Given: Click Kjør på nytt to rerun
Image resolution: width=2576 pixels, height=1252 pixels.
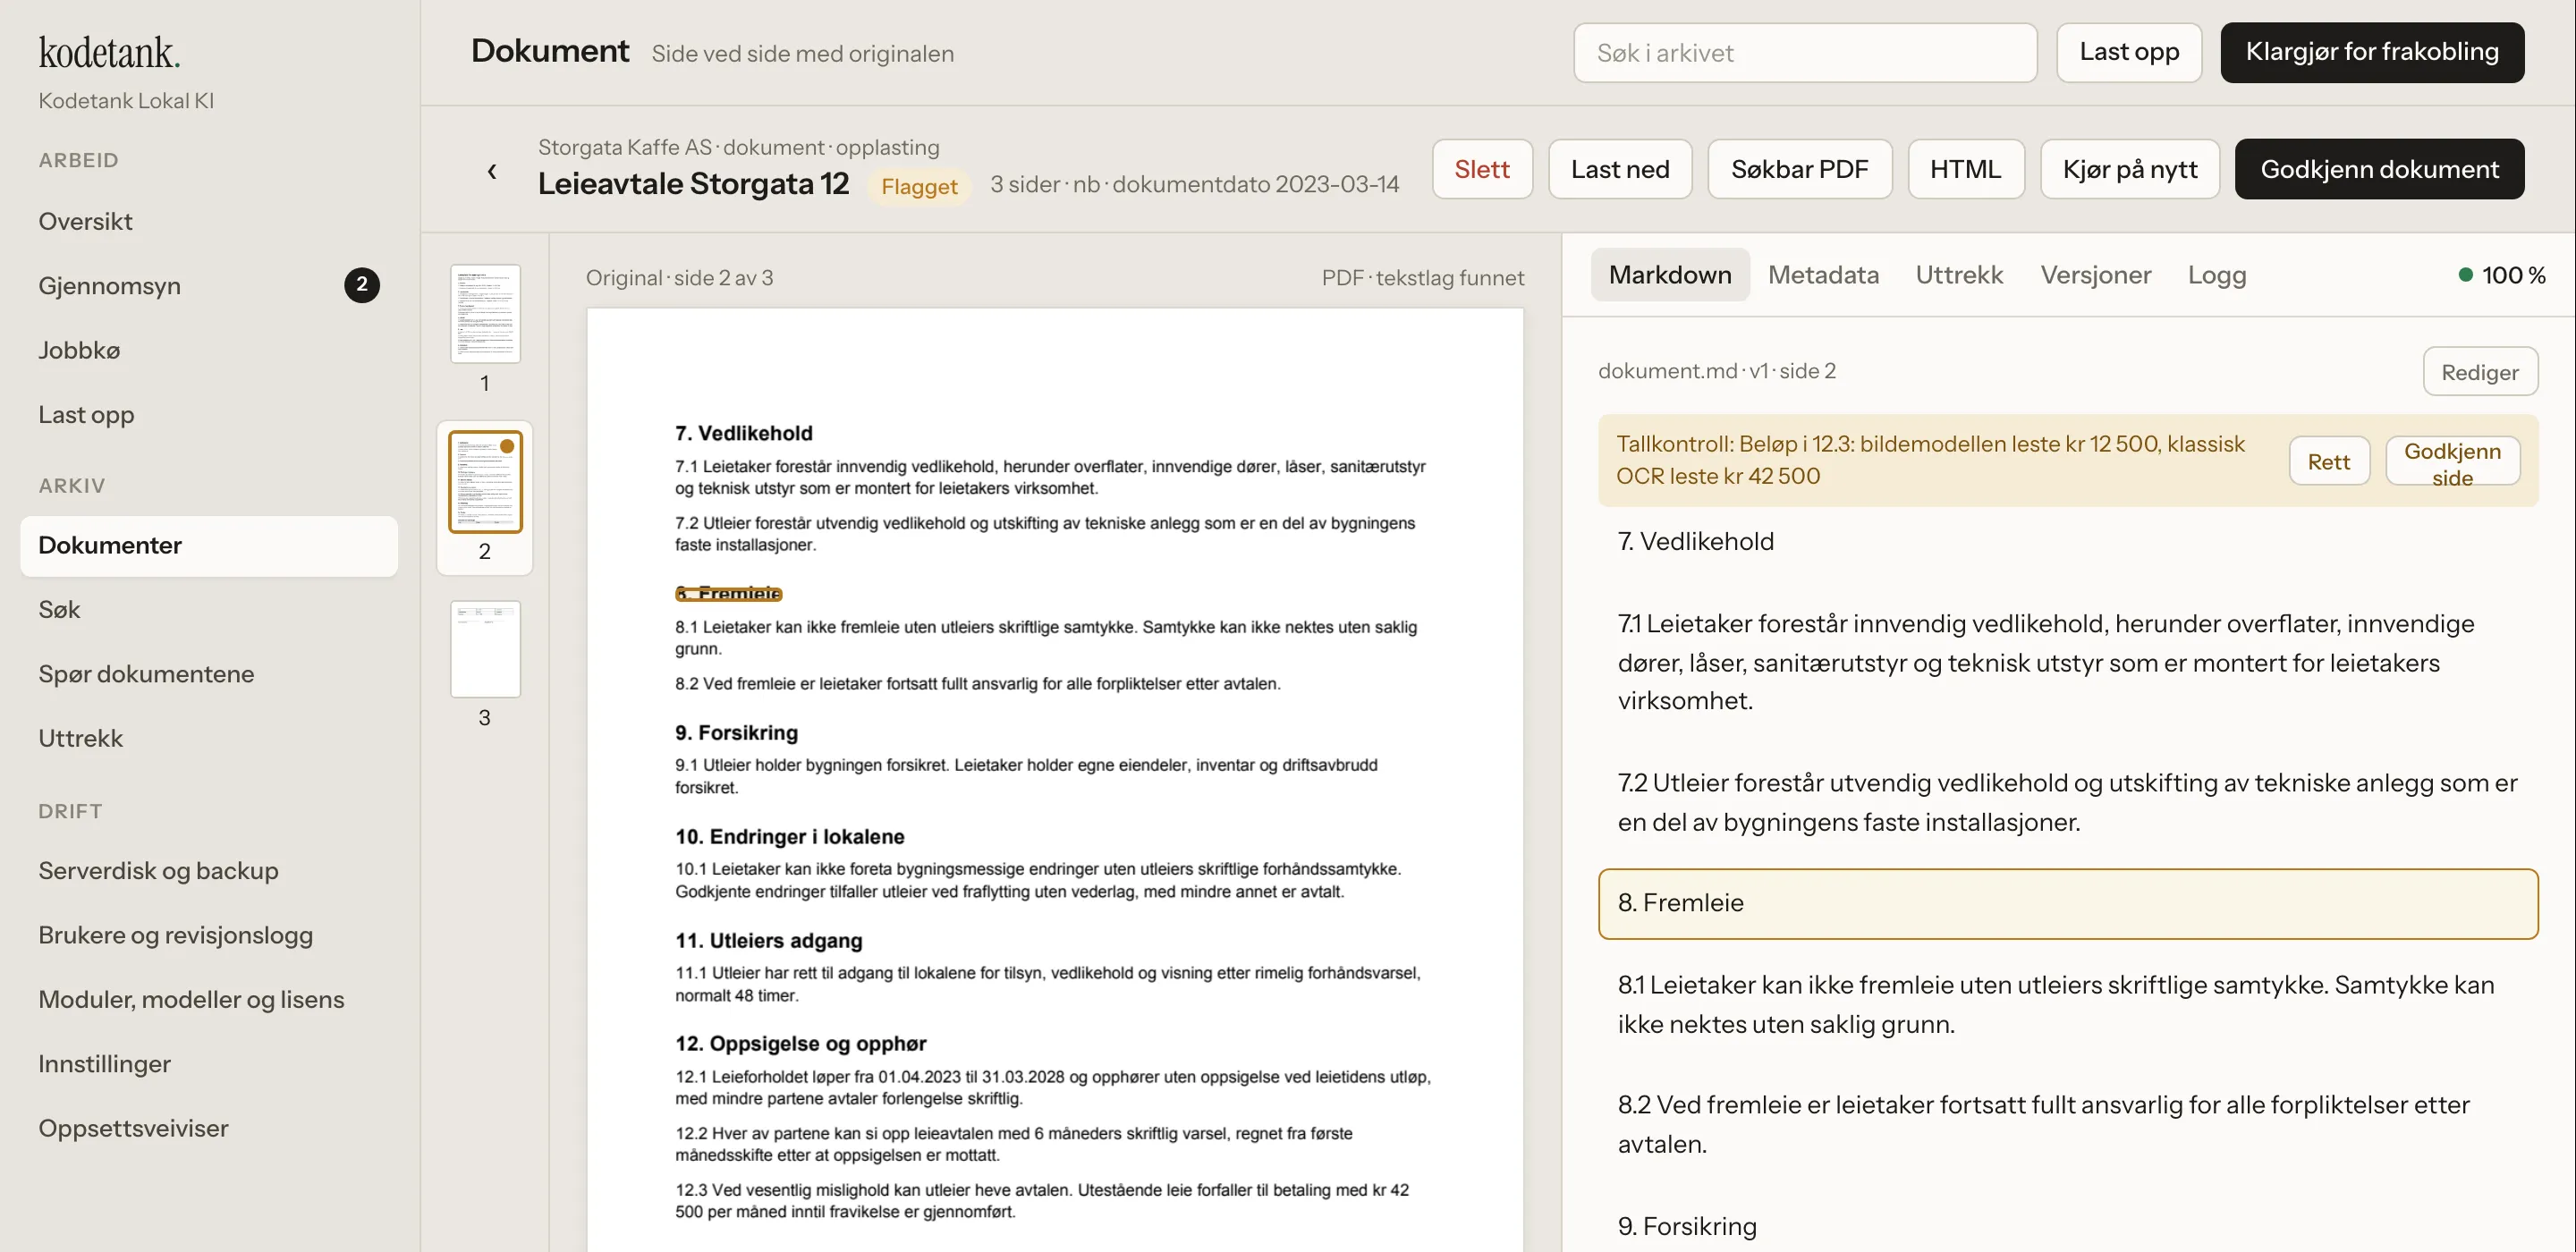Looking at the screenshot, I should pyautogui.click(x=2130, y=169).
